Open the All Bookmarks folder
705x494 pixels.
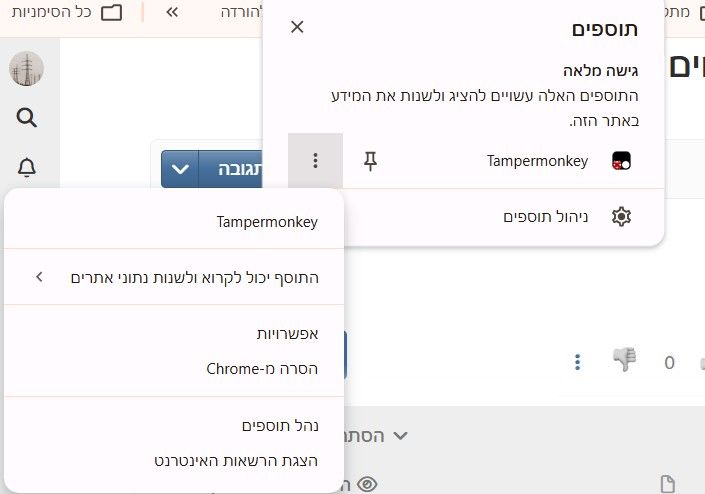[67, 12]
